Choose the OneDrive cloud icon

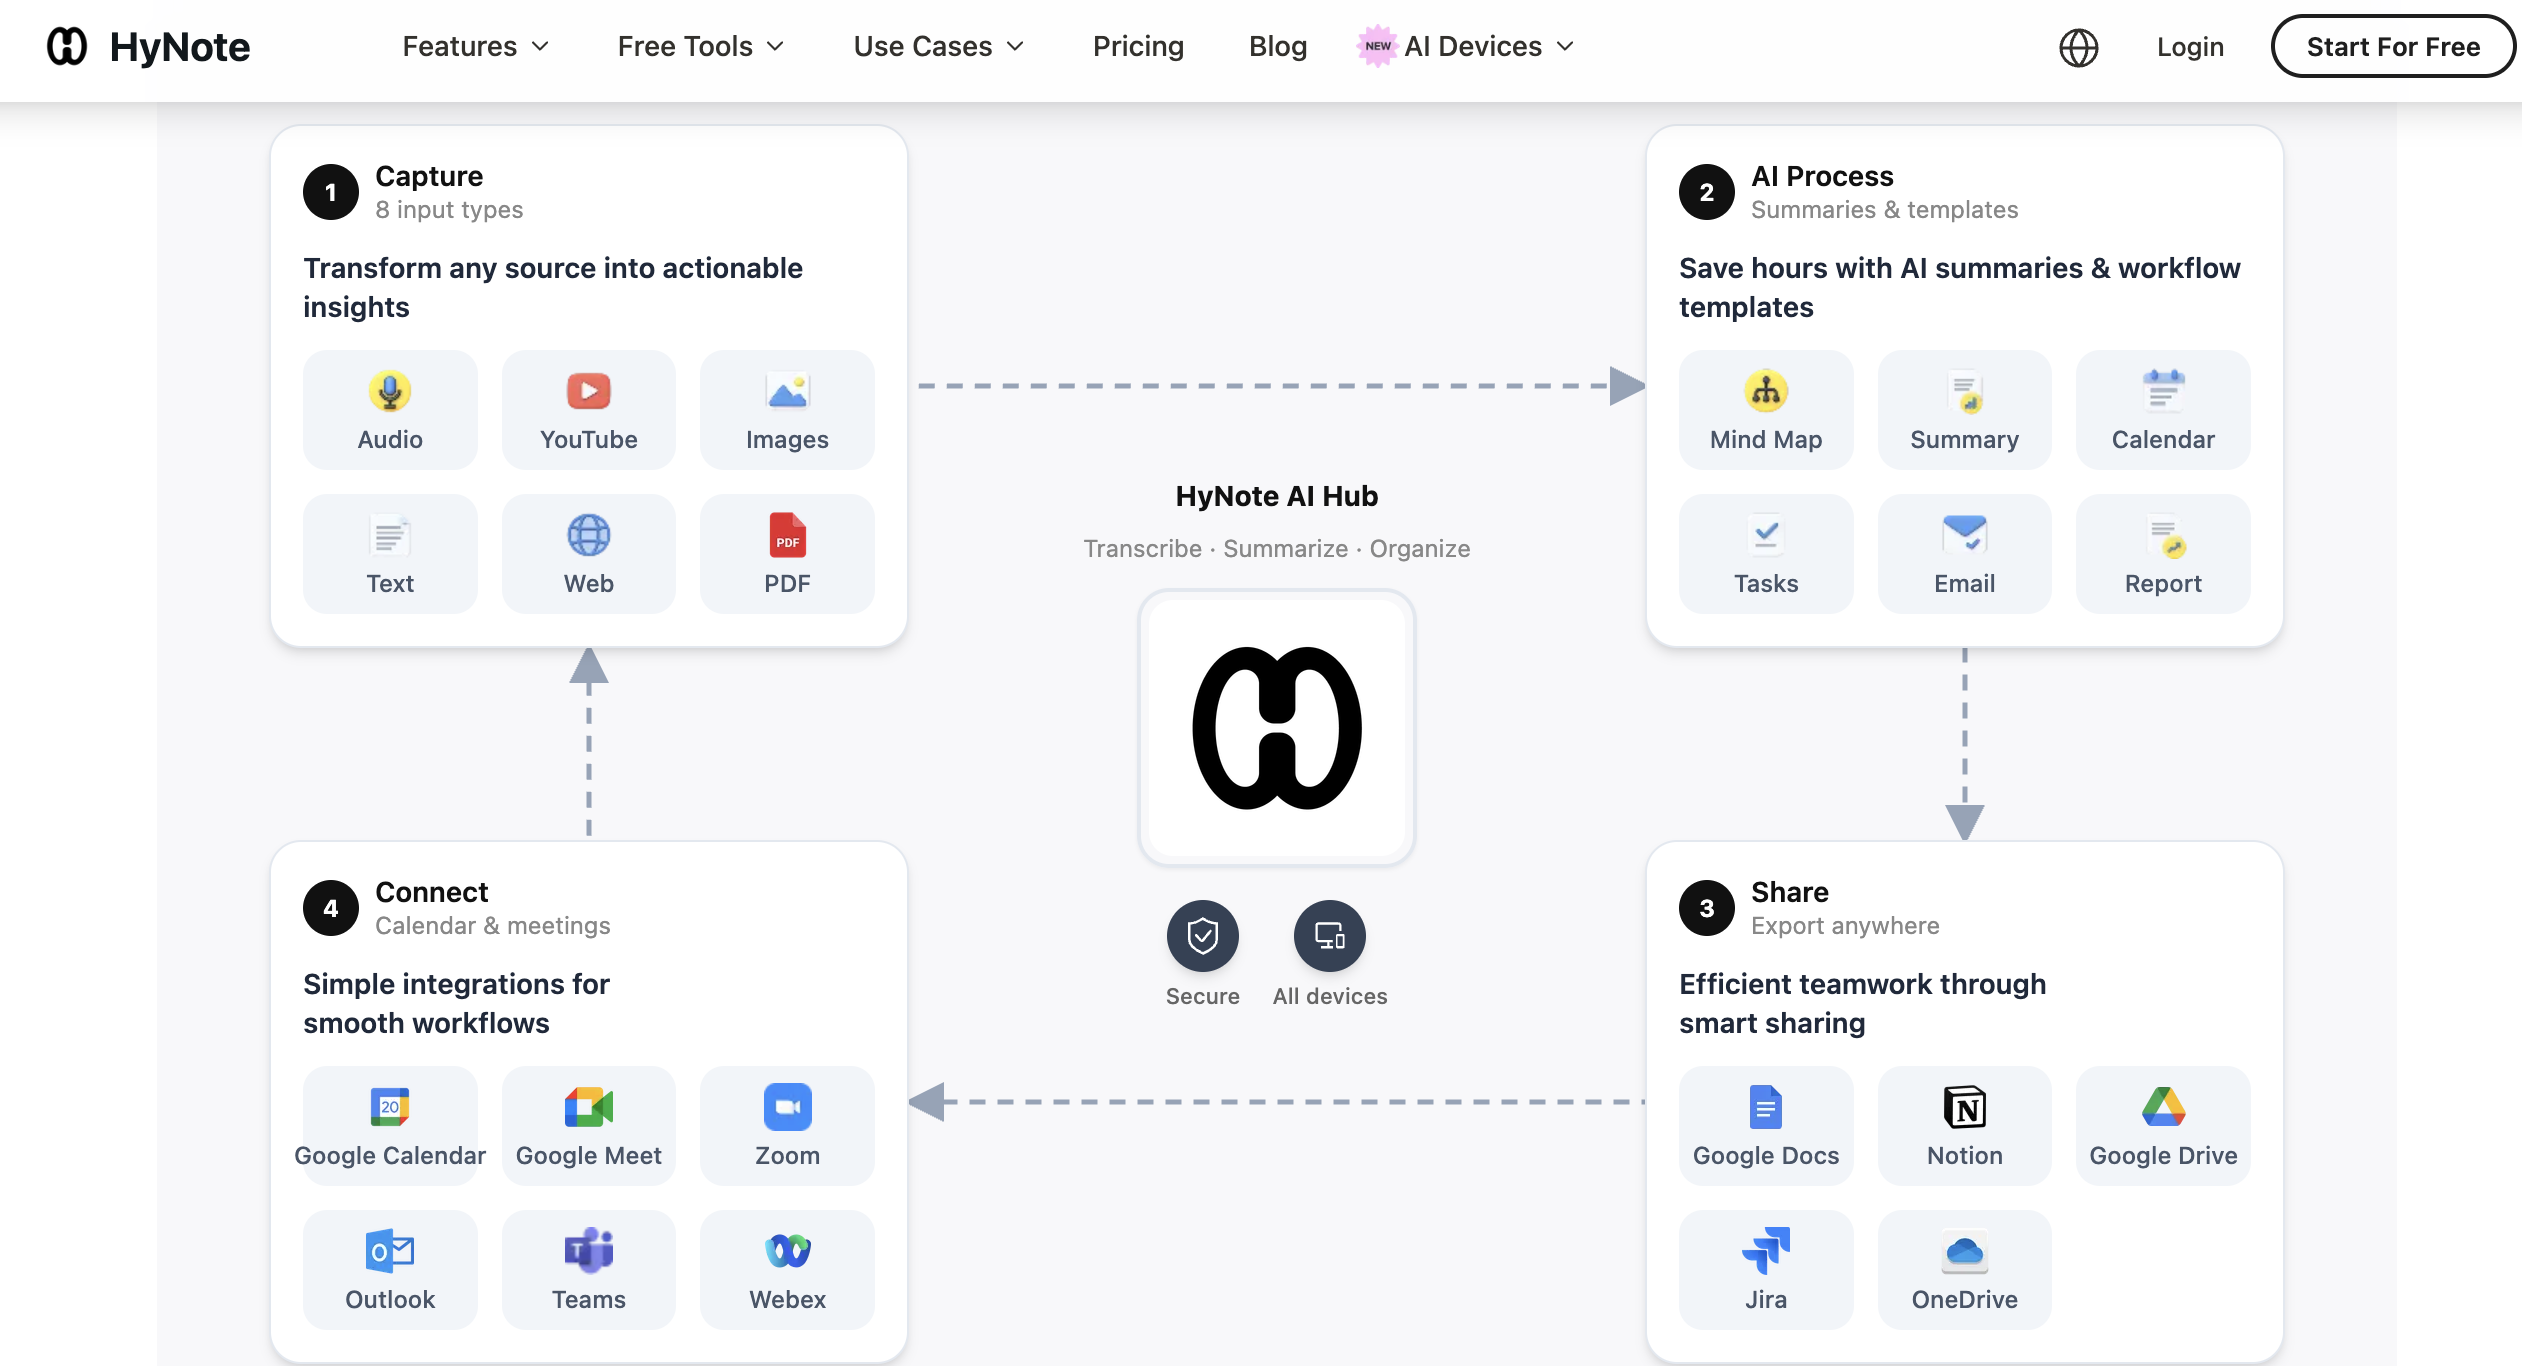point(1964,1251)
